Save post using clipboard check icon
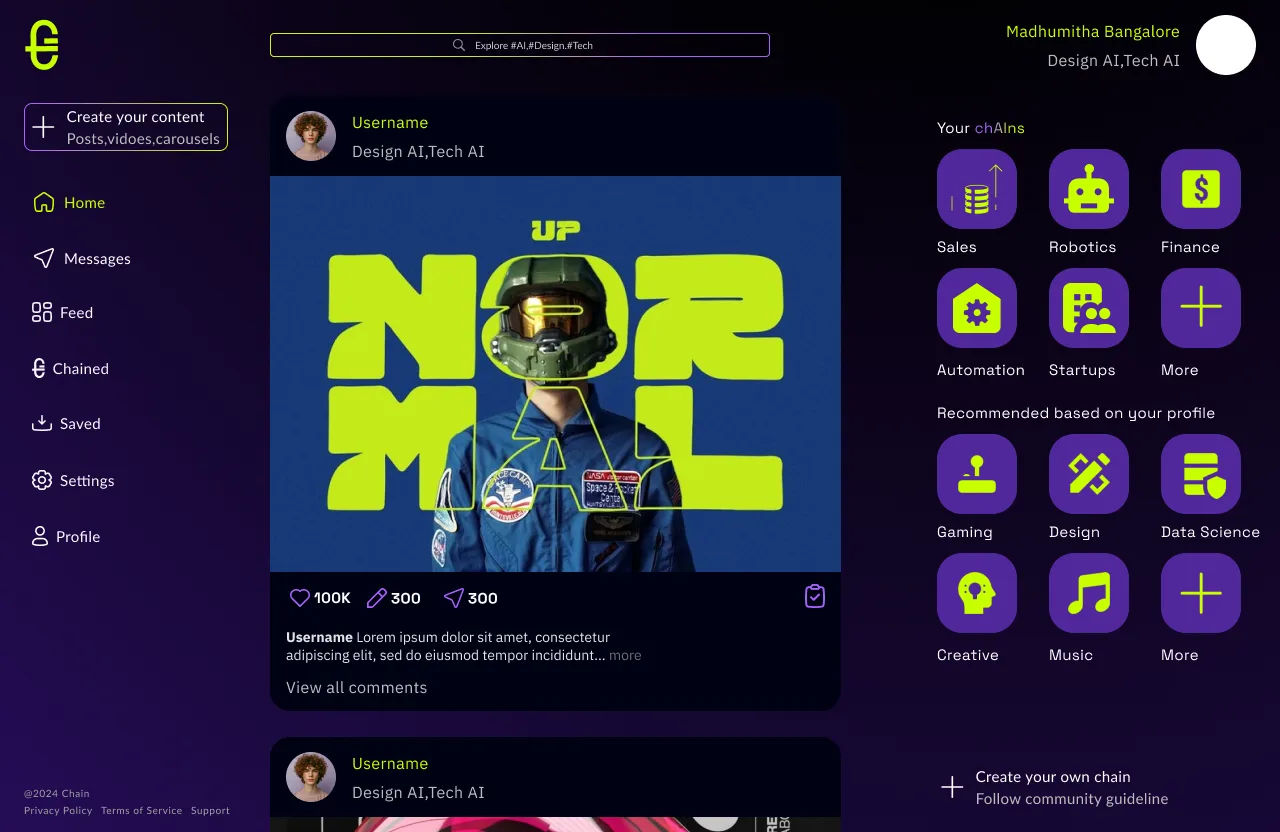 tap(815, 596)
